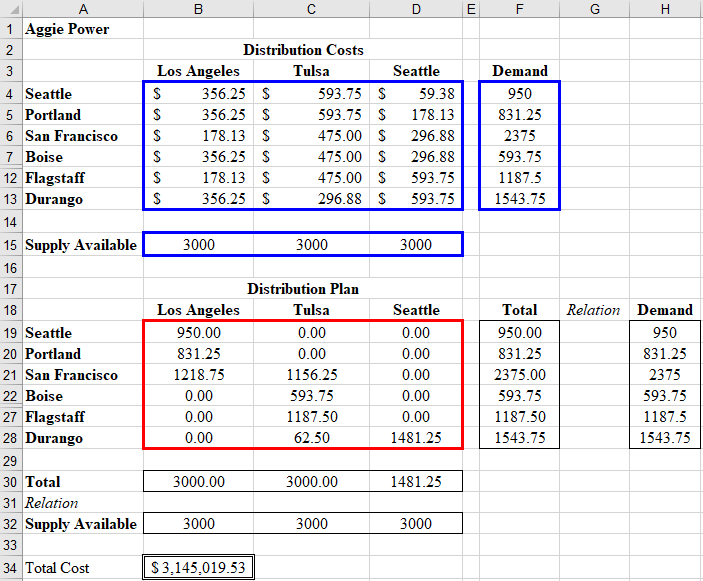
Task: Click the Flagstaff label in row 27
Action: pos(55,417)
